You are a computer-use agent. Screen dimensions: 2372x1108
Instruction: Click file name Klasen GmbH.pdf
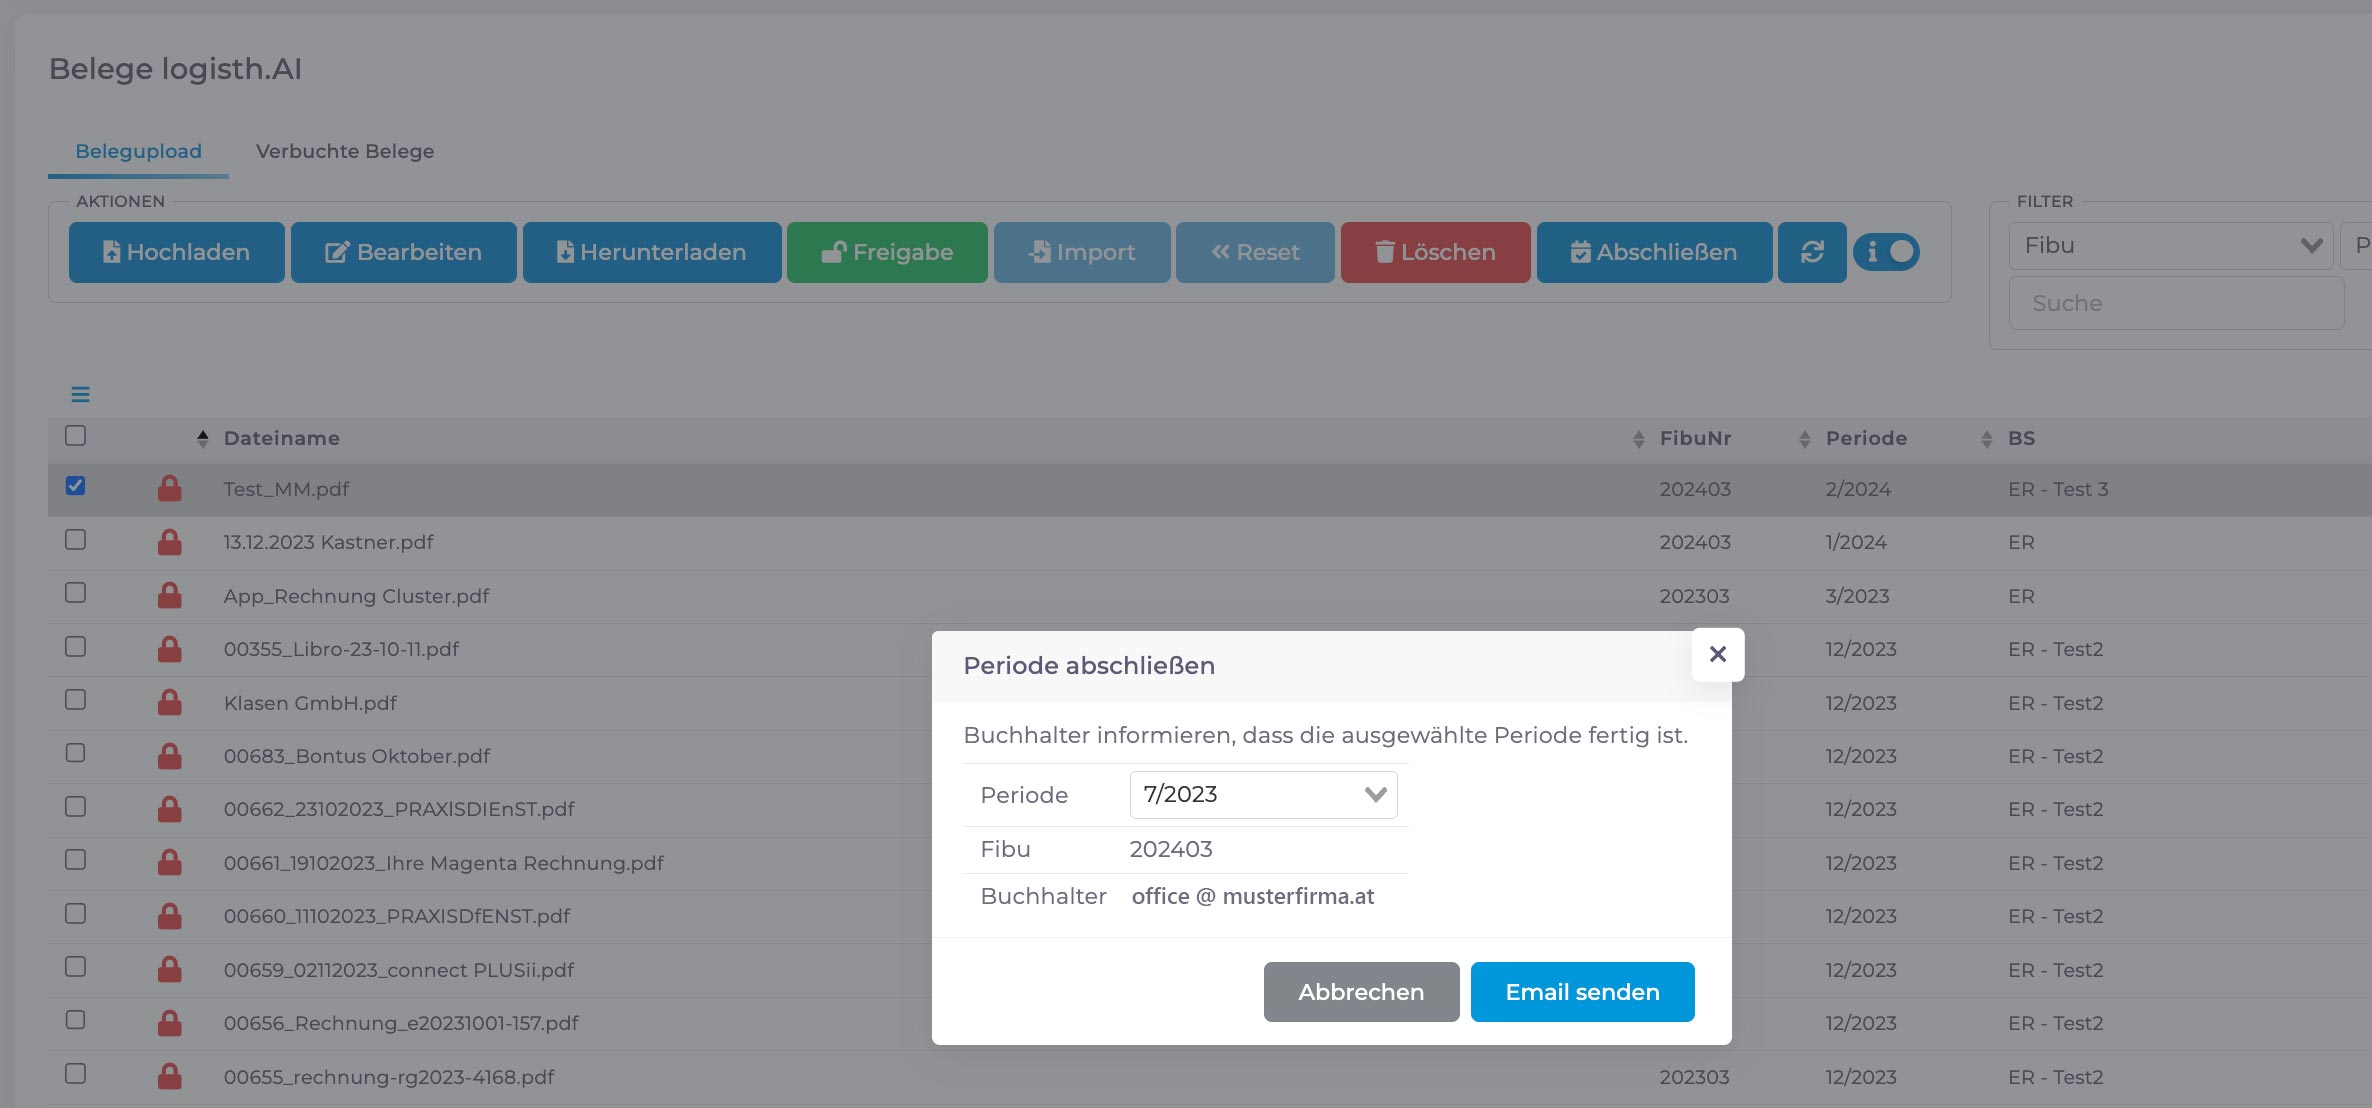tap(310, 703)
